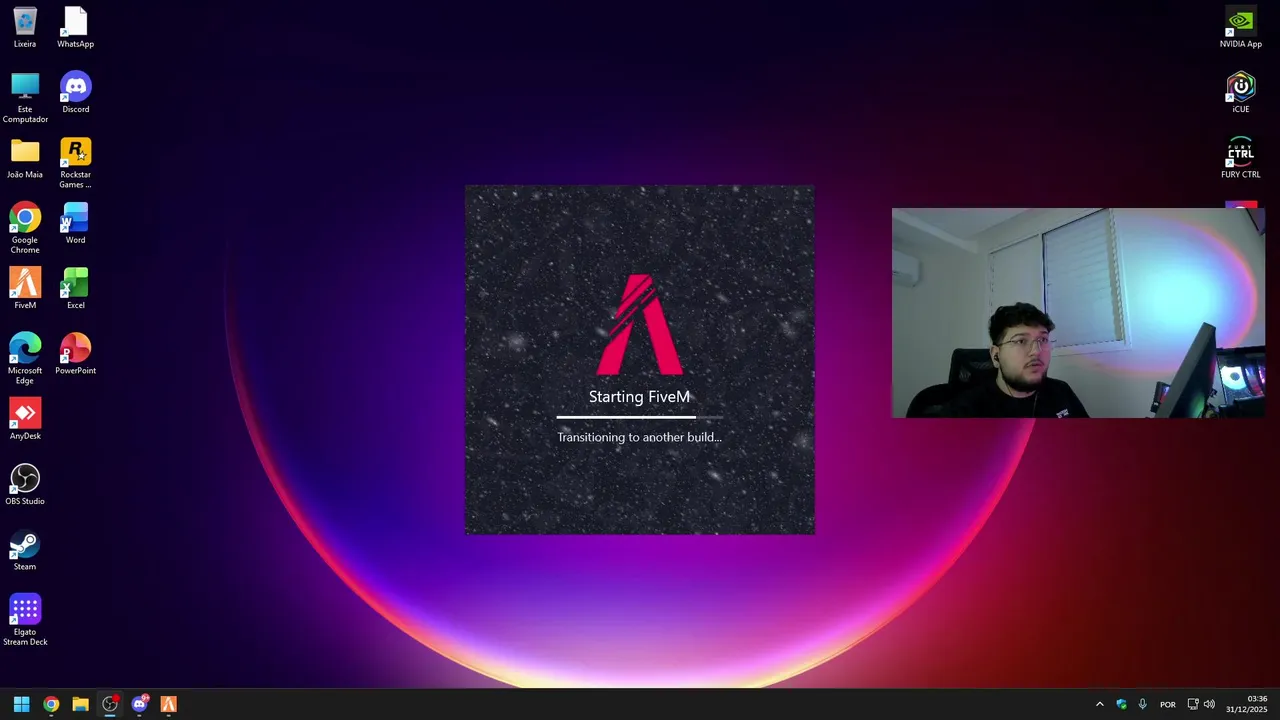The width and height of the screenshot is (1280, 720).
Task: Open Windows Security tray icon
Action: tap(1121, 704)
